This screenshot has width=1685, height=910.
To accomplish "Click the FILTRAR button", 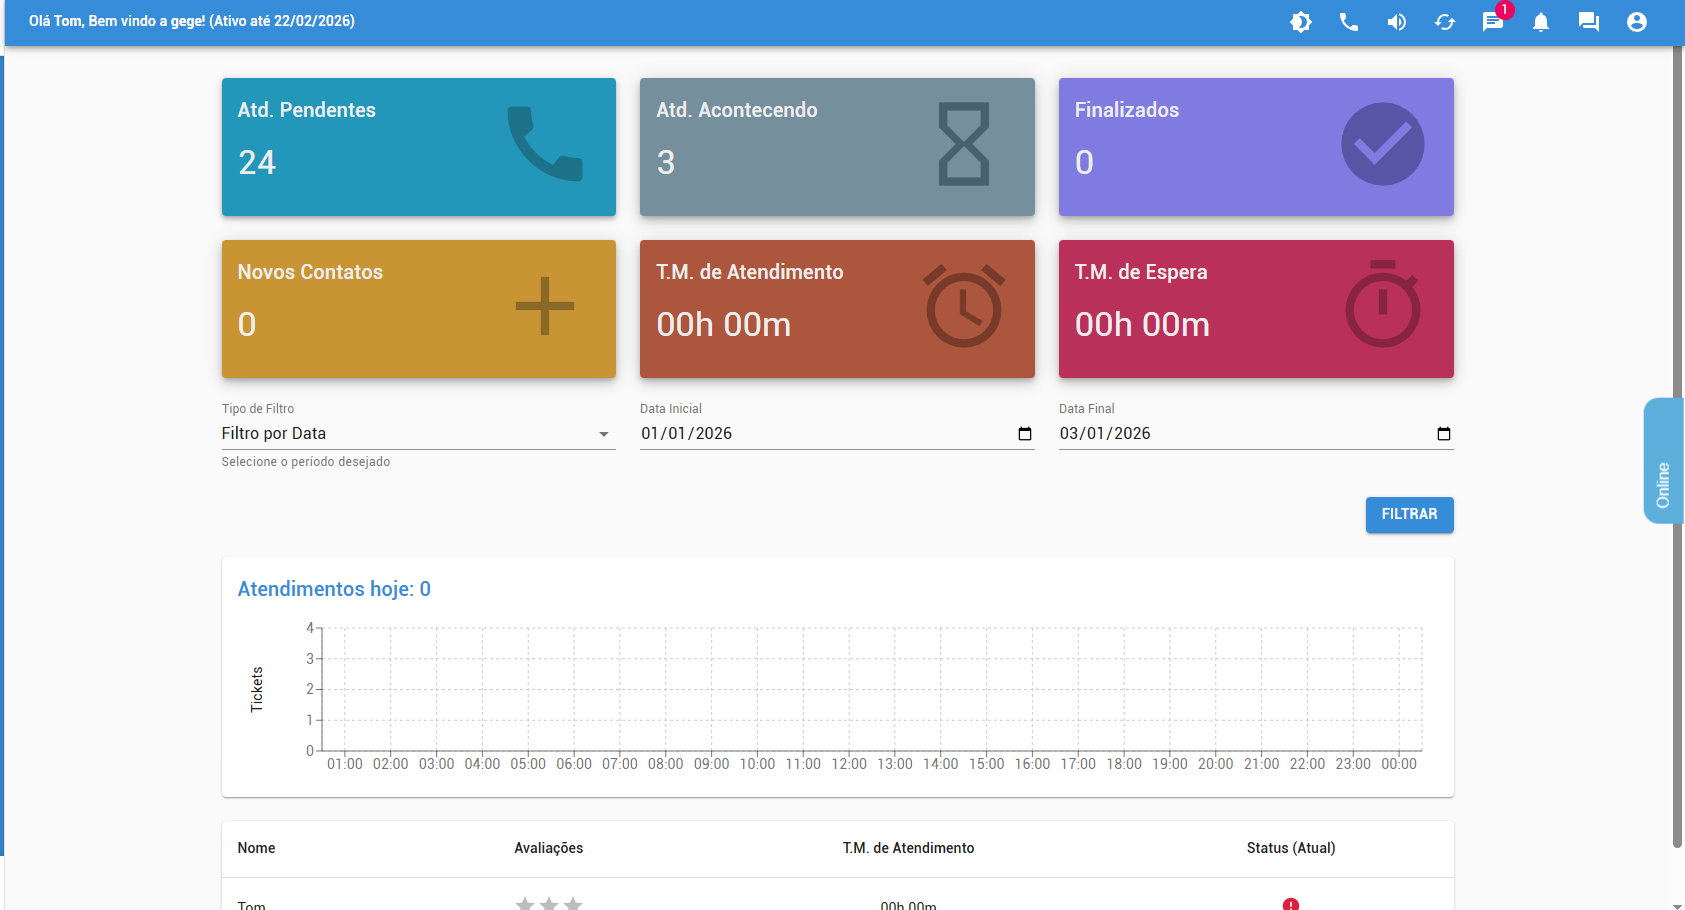I will 1409,514.
